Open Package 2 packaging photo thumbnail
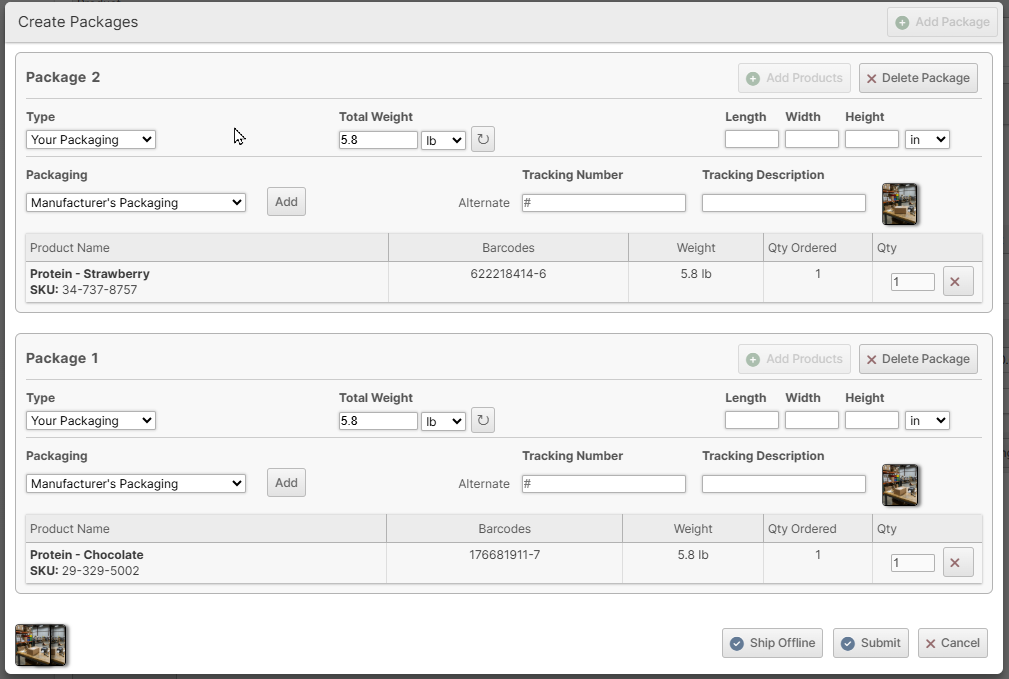 899,204
